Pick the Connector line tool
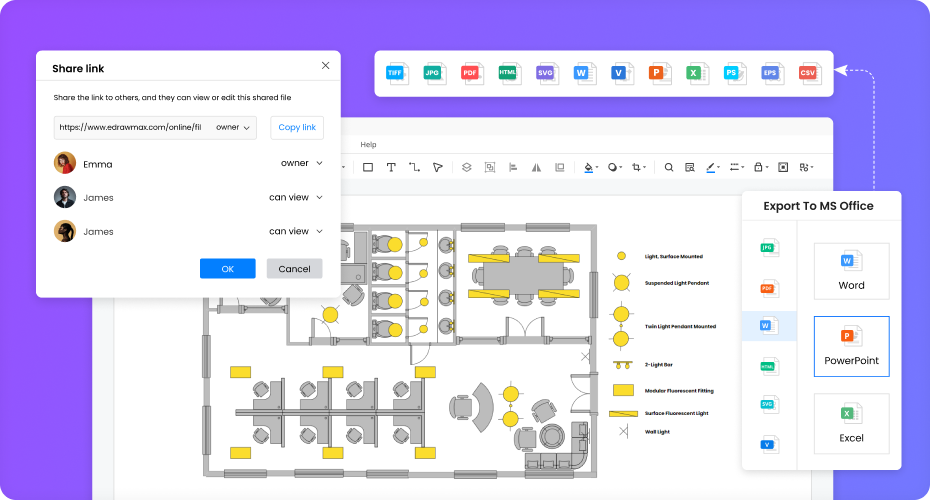Viewport: 930px width, 500px height. (414, 167)
